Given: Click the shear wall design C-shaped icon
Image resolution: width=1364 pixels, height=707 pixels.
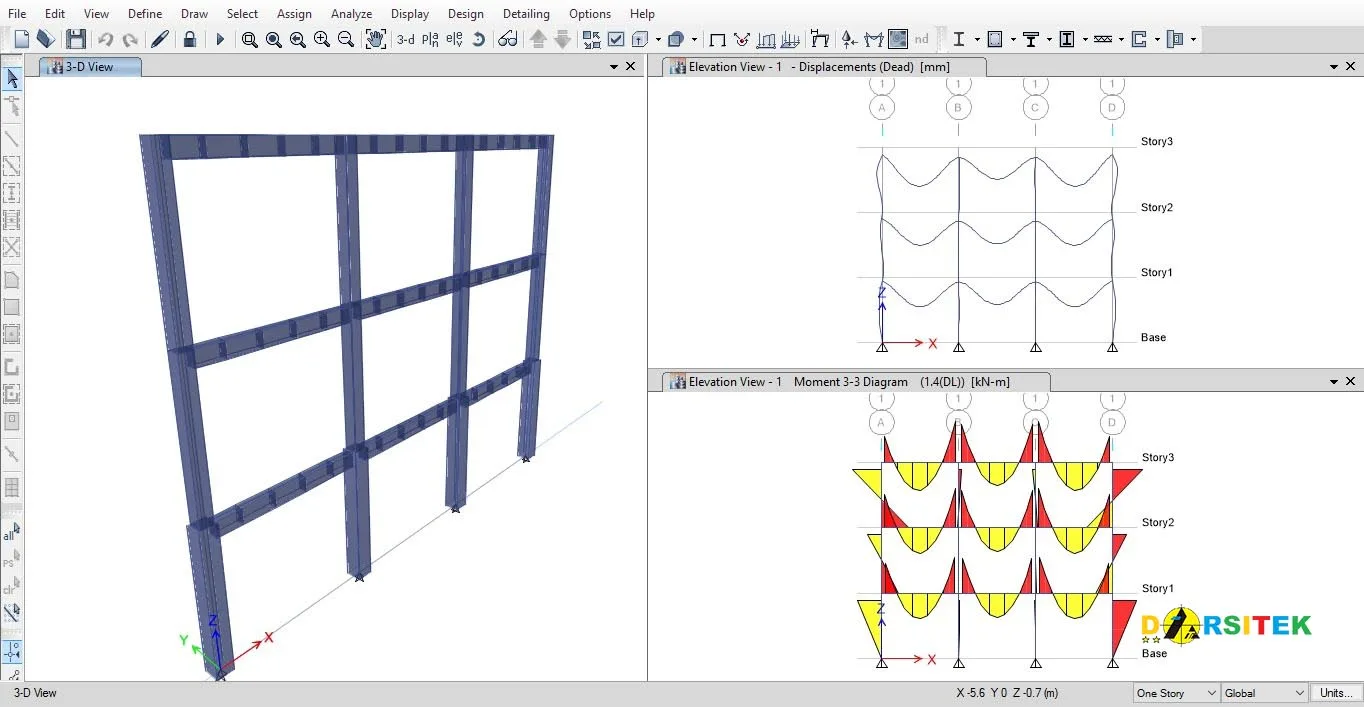Looking at the screenshot, I should click(x=1139, y=39).
